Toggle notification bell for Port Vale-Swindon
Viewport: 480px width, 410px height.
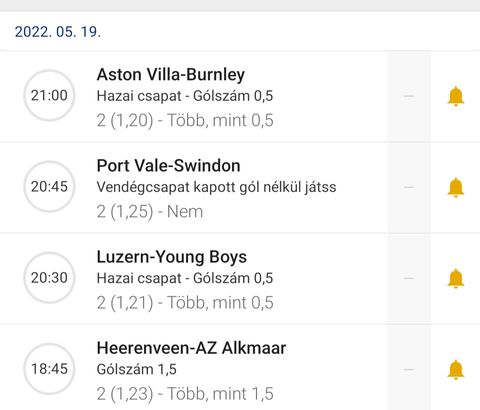point(456,187)
